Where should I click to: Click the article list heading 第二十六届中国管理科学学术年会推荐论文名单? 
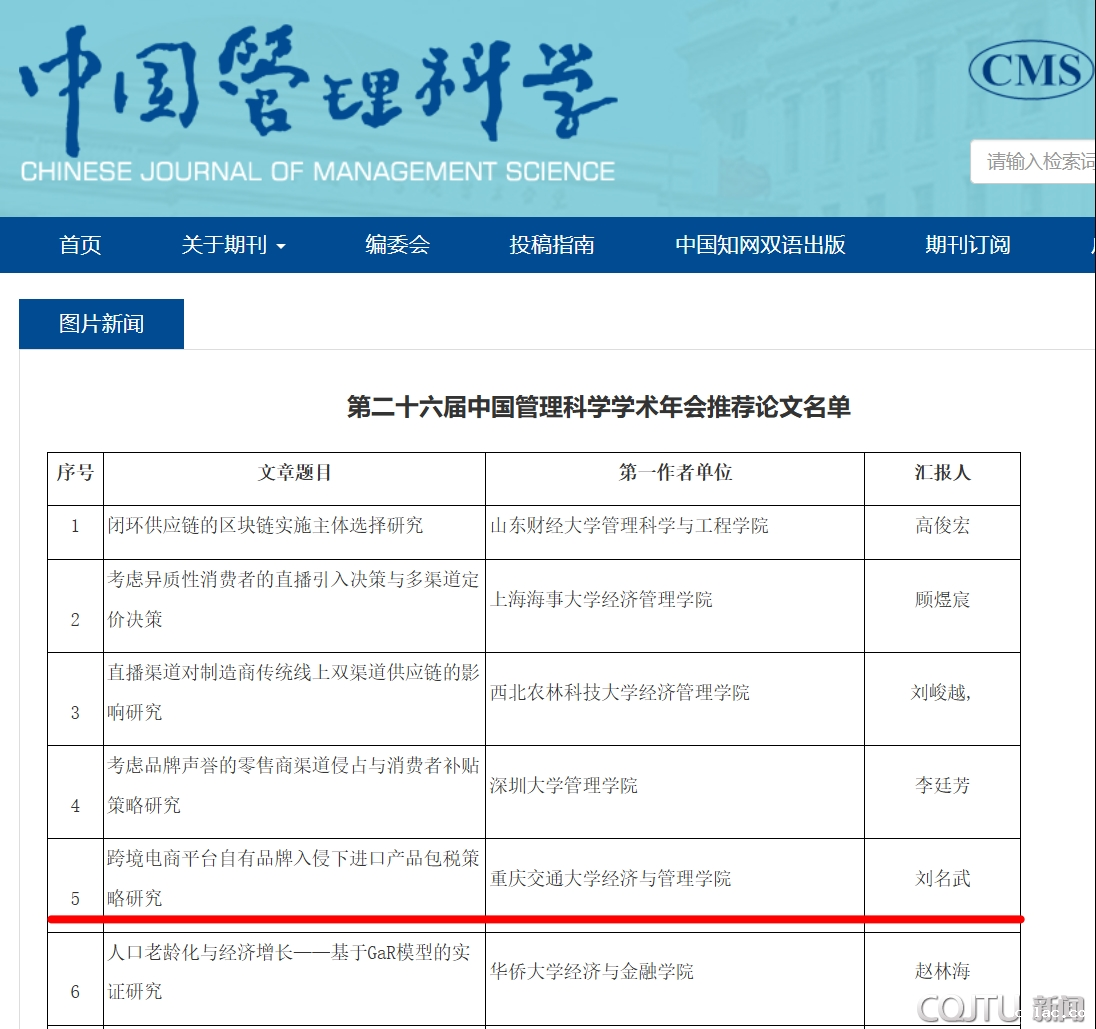tap(598, 407)
